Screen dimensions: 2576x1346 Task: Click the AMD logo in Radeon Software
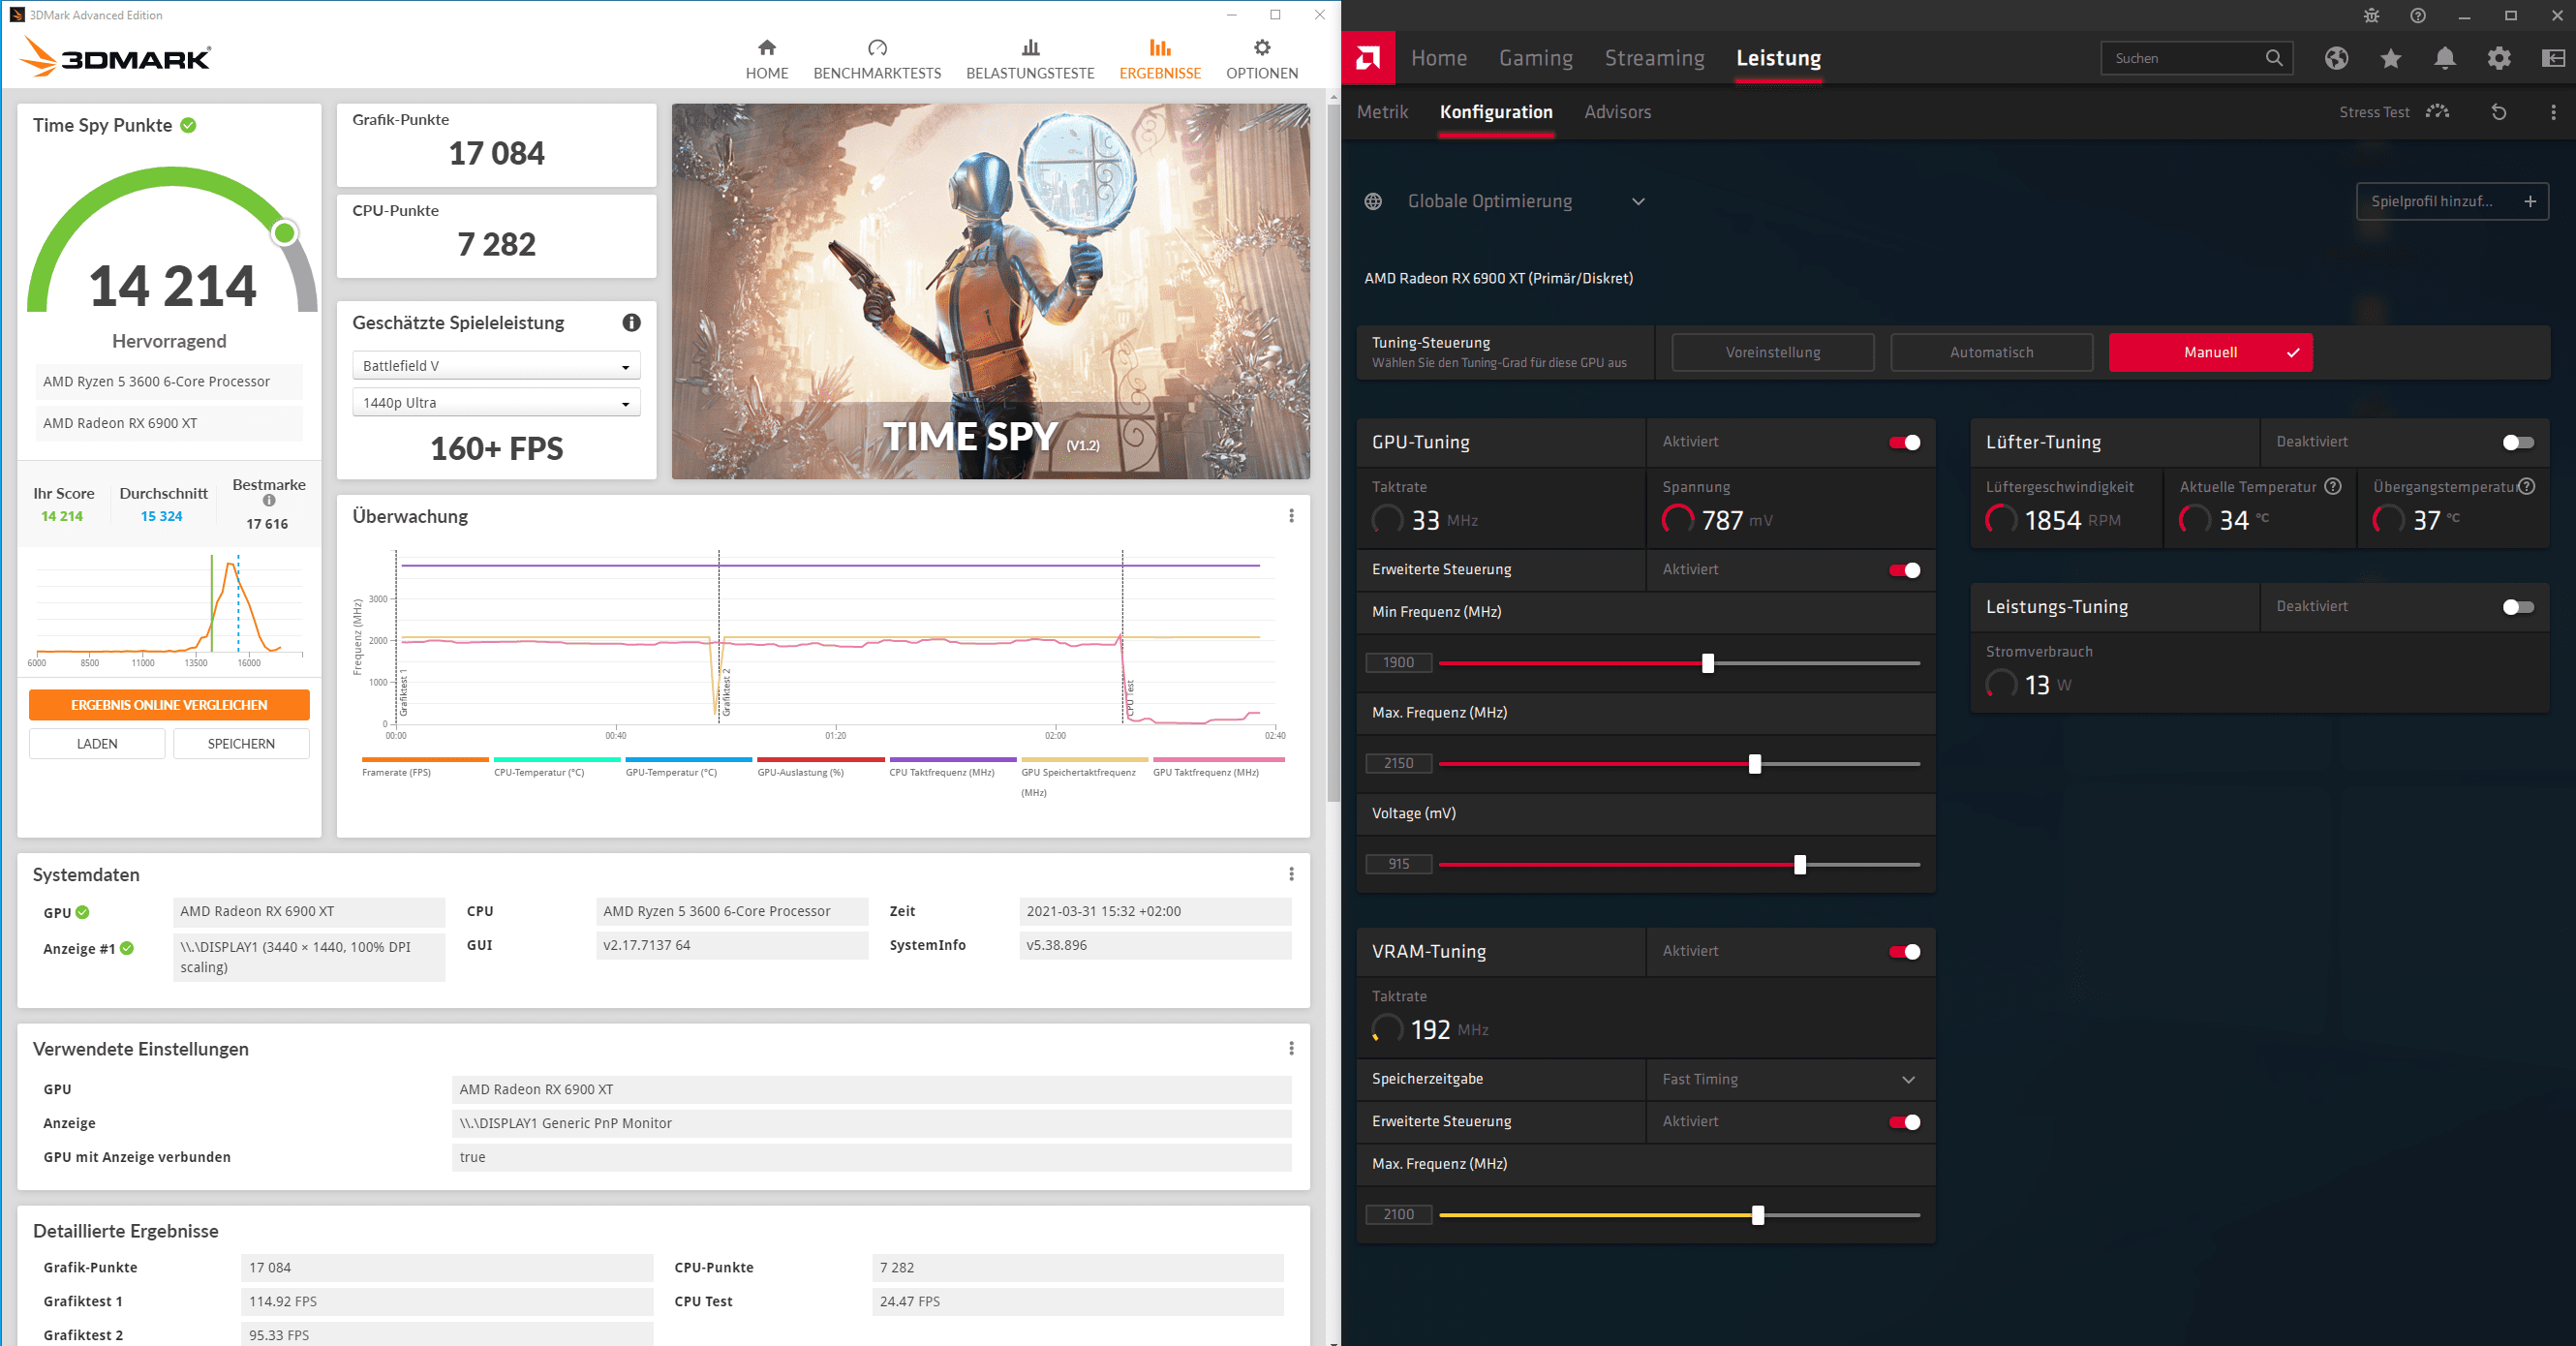pos(1368,58)
